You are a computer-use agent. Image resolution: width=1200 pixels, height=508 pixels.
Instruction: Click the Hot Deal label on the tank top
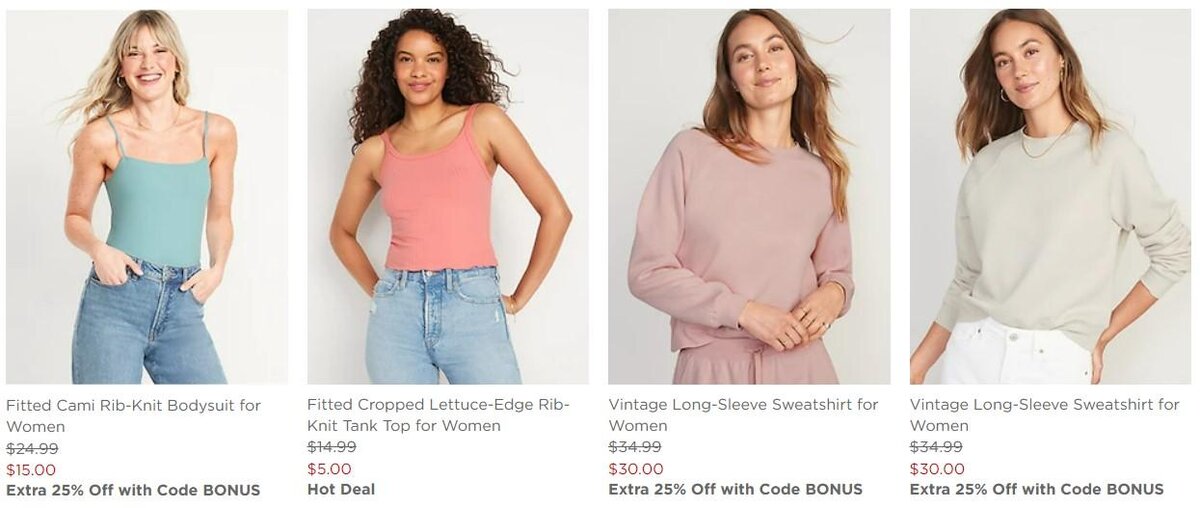point(341,490)
